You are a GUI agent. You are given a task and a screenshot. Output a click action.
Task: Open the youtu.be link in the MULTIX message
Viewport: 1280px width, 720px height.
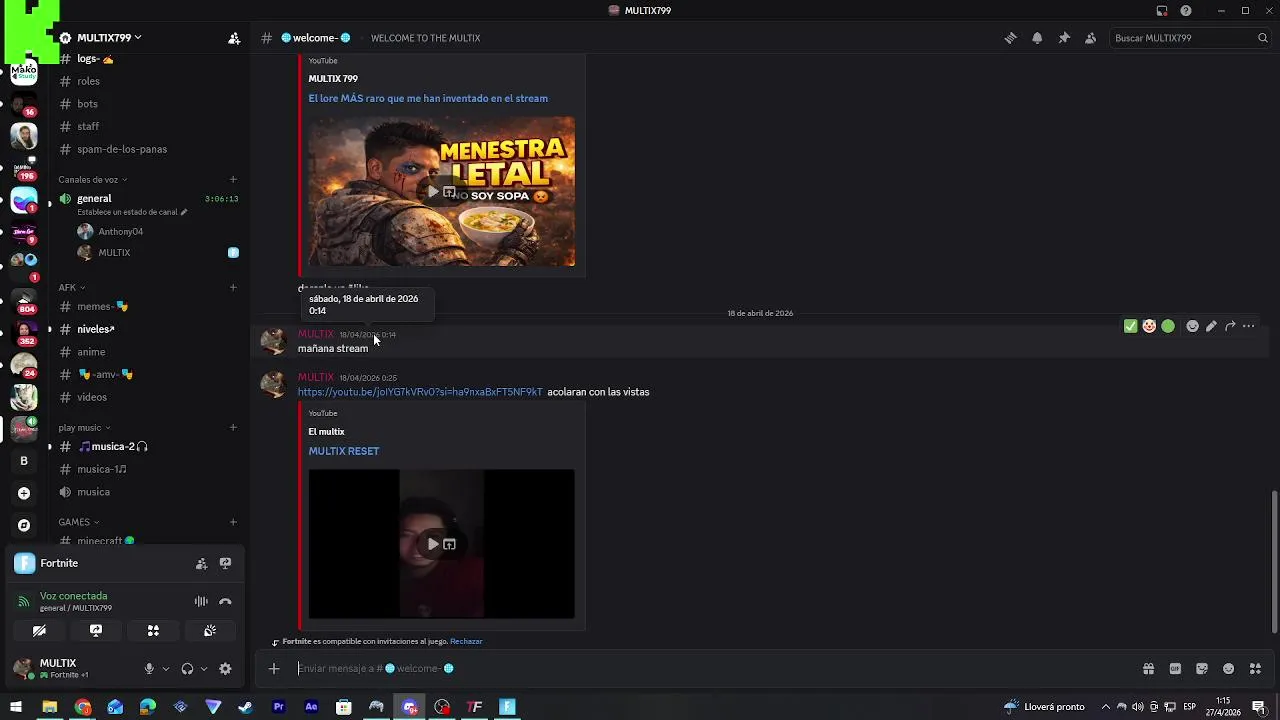420,392
